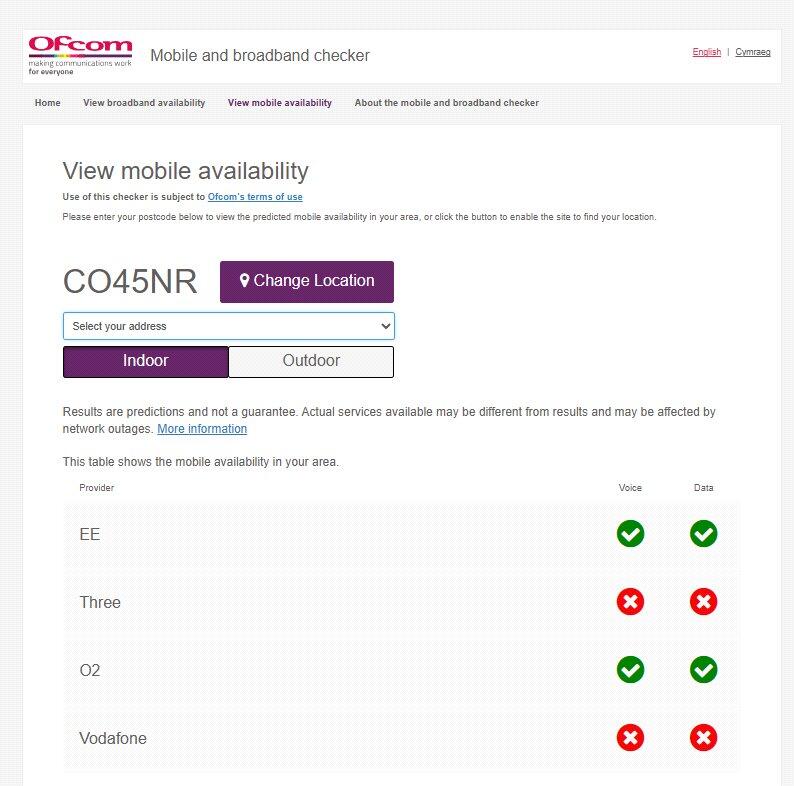This screenshot has width=794, height=786.
Task: Open the Select your address dropdown
Action: tap(228, 326)
